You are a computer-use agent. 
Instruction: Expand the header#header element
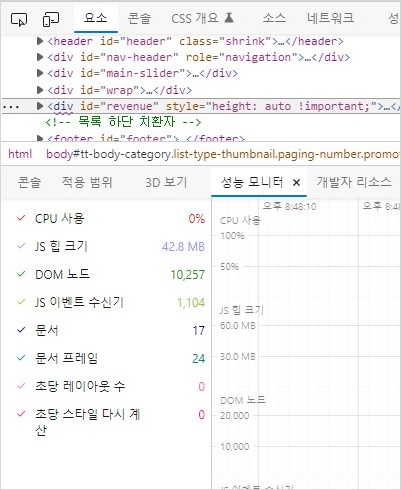[x=40, y=41]
